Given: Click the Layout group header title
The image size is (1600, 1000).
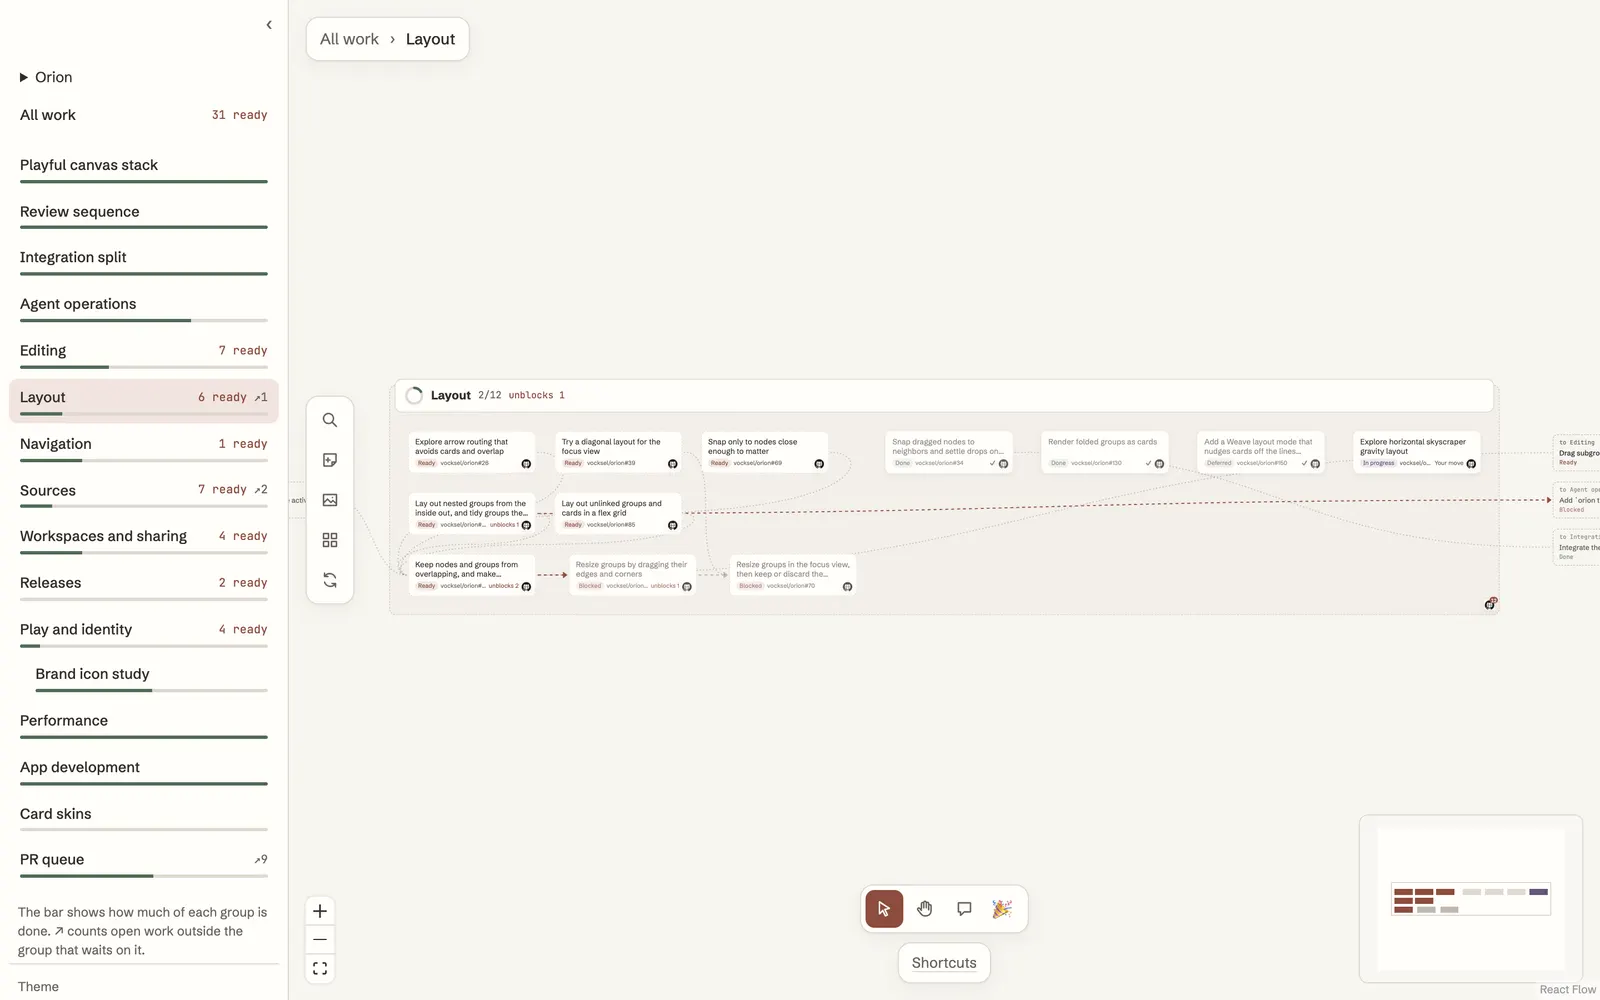Looking at the screenshot, I should pos(450,396).
